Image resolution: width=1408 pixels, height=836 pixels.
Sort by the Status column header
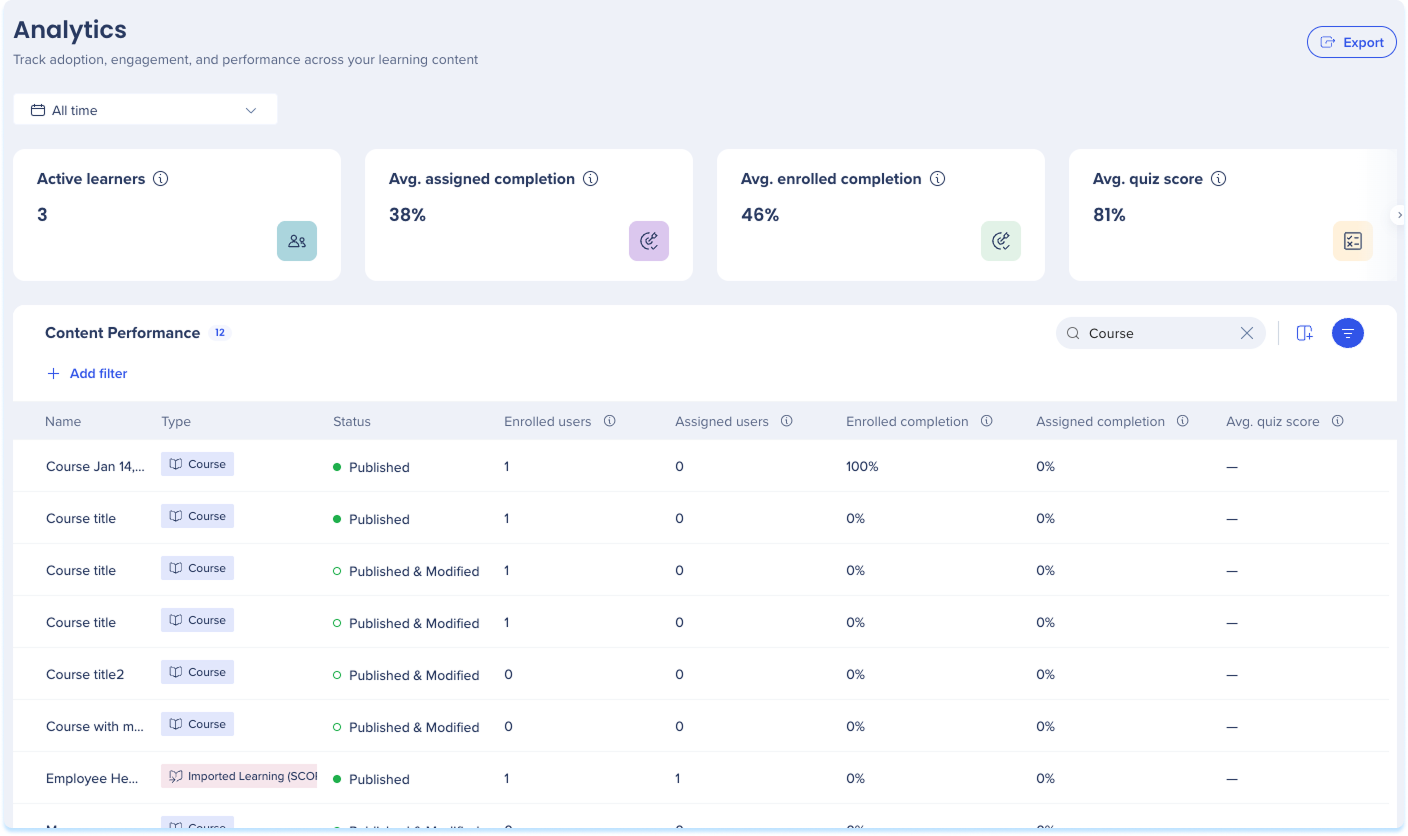(352, 421)
